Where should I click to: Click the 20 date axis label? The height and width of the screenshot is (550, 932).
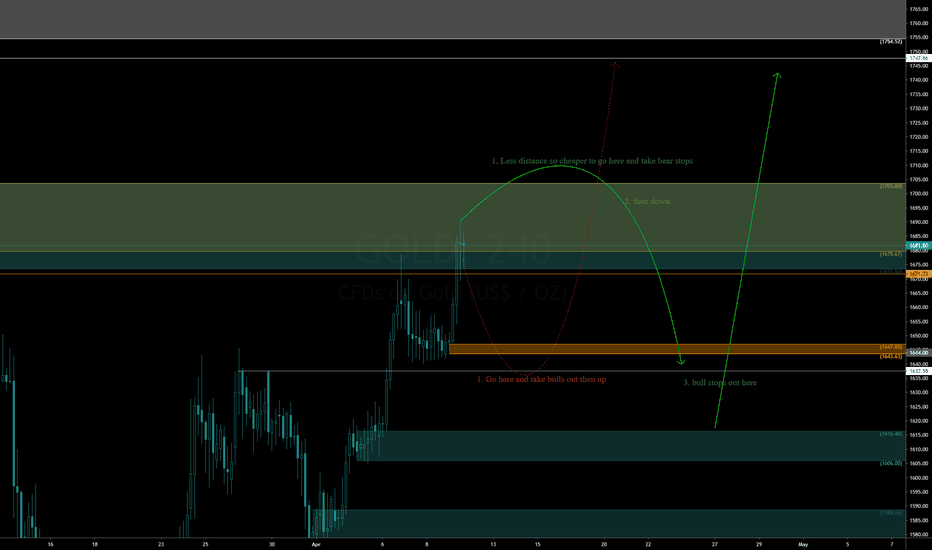(x=604, y=544)
